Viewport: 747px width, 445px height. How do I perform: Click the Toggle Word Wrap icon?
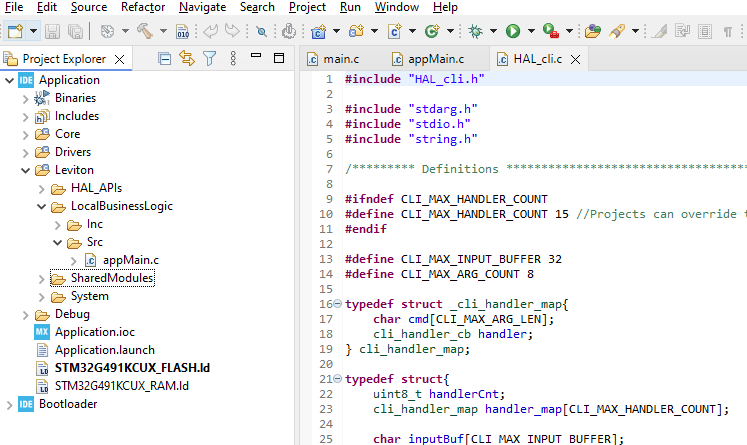click(683, 31)
